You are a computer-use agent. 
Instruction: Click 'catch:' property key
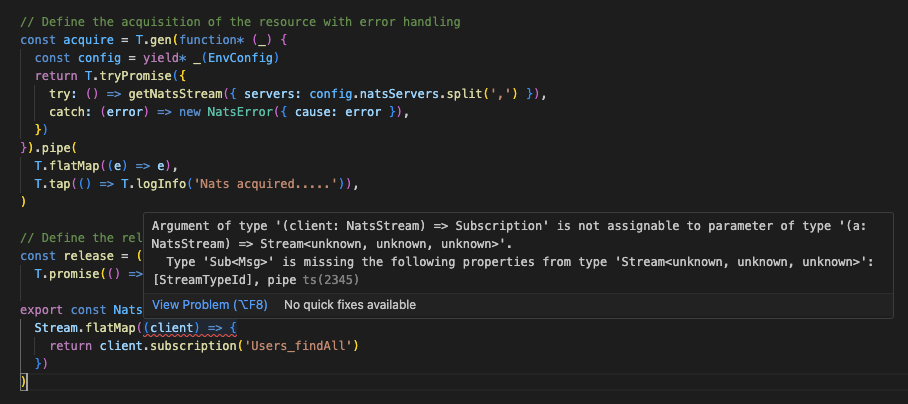click(71, 112)
